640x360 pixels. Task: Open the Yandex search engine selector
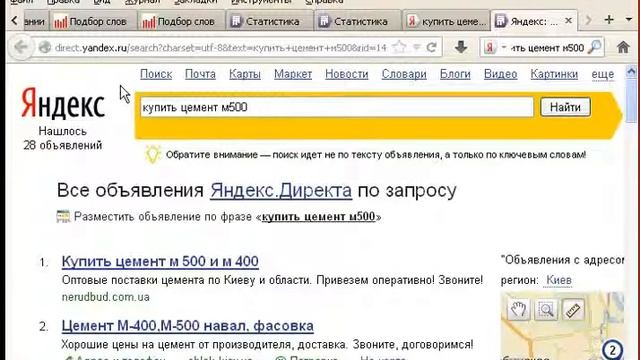click(x=495, y=48)
